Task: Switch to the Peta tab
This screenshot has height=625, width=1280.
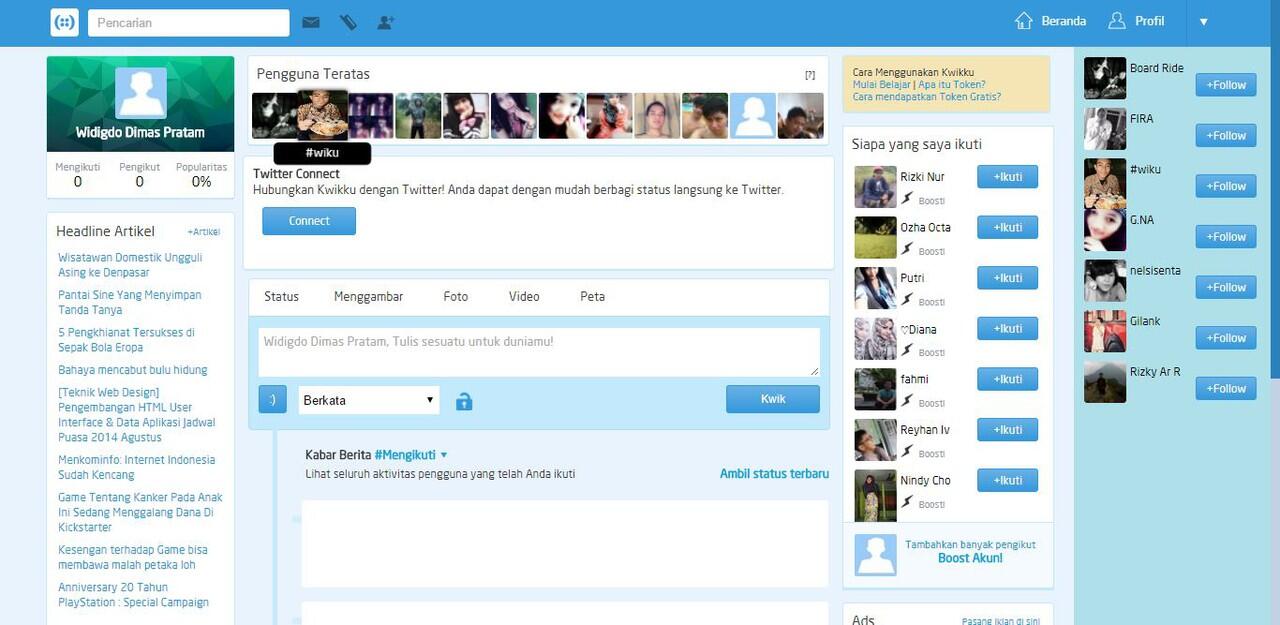Action: [592, 296]
